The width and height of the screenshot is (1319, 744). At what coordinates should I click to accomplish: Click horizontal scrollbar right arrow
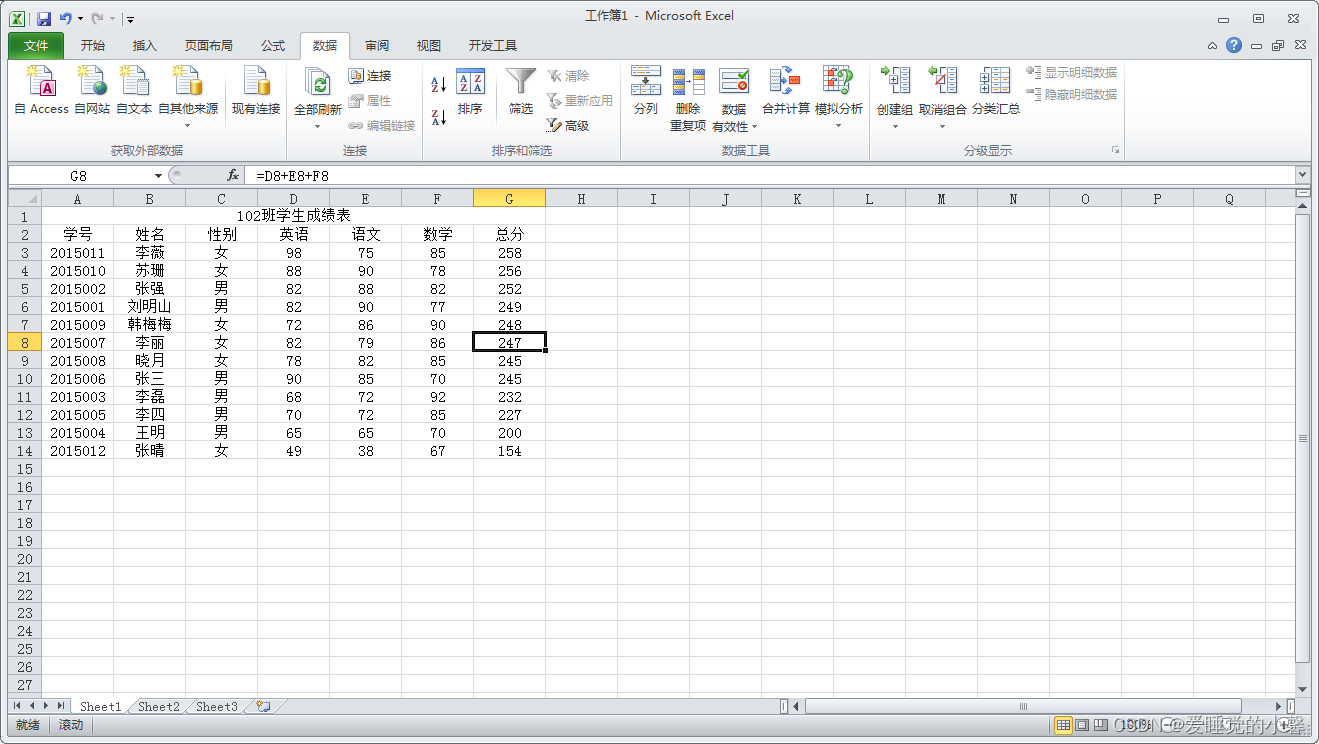click(1279, 706)
